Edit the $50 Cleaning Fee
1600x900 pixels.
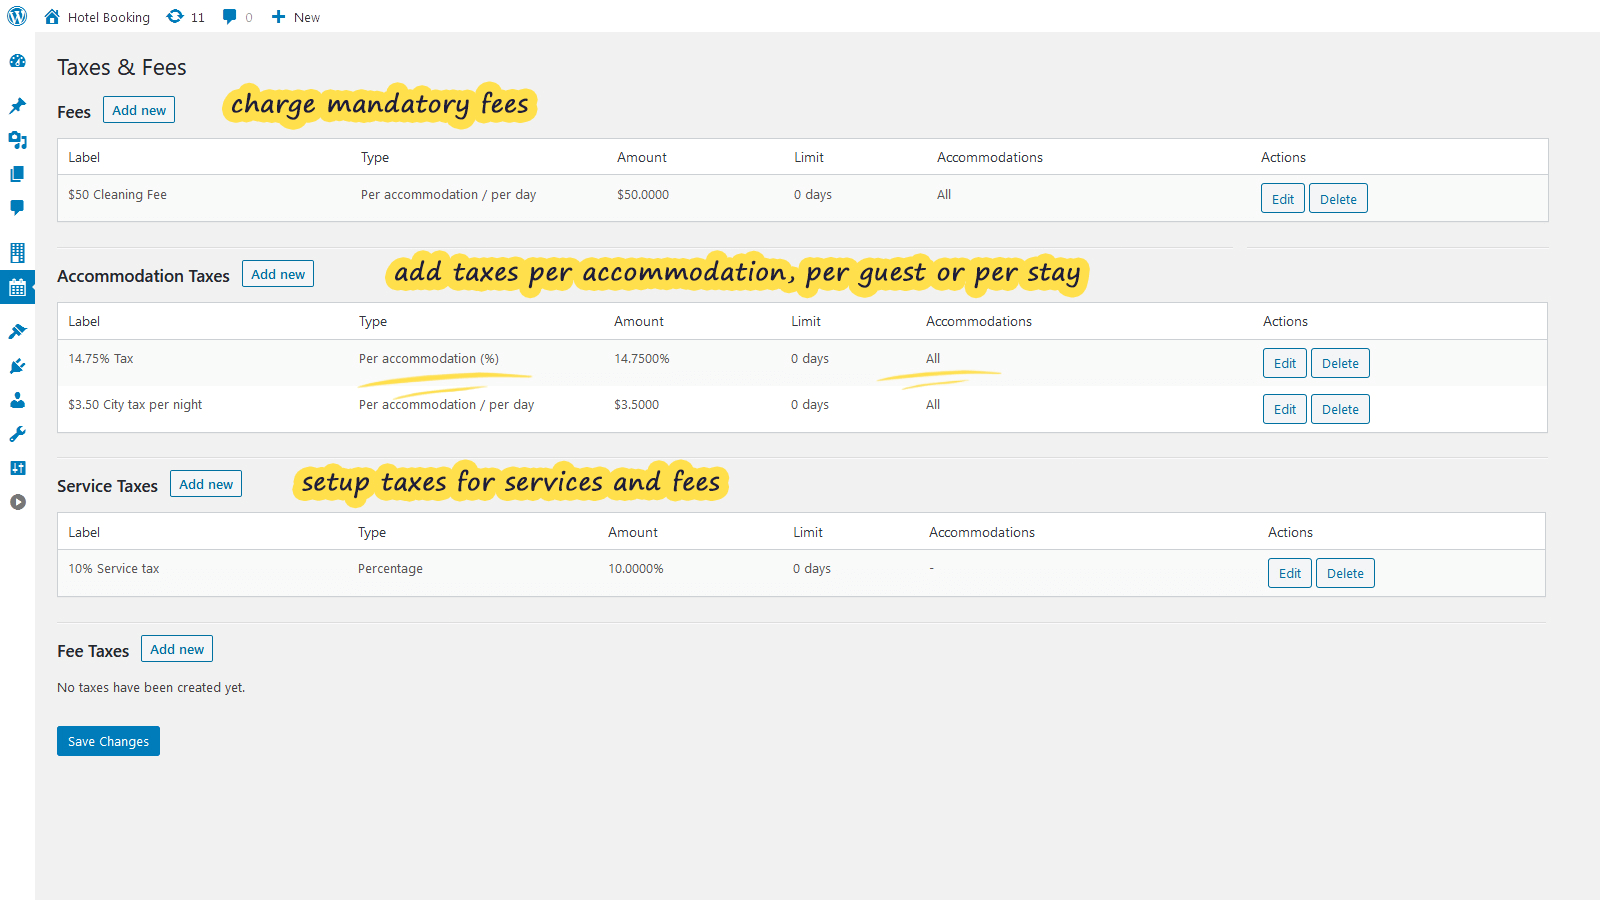click(1283, 199)
